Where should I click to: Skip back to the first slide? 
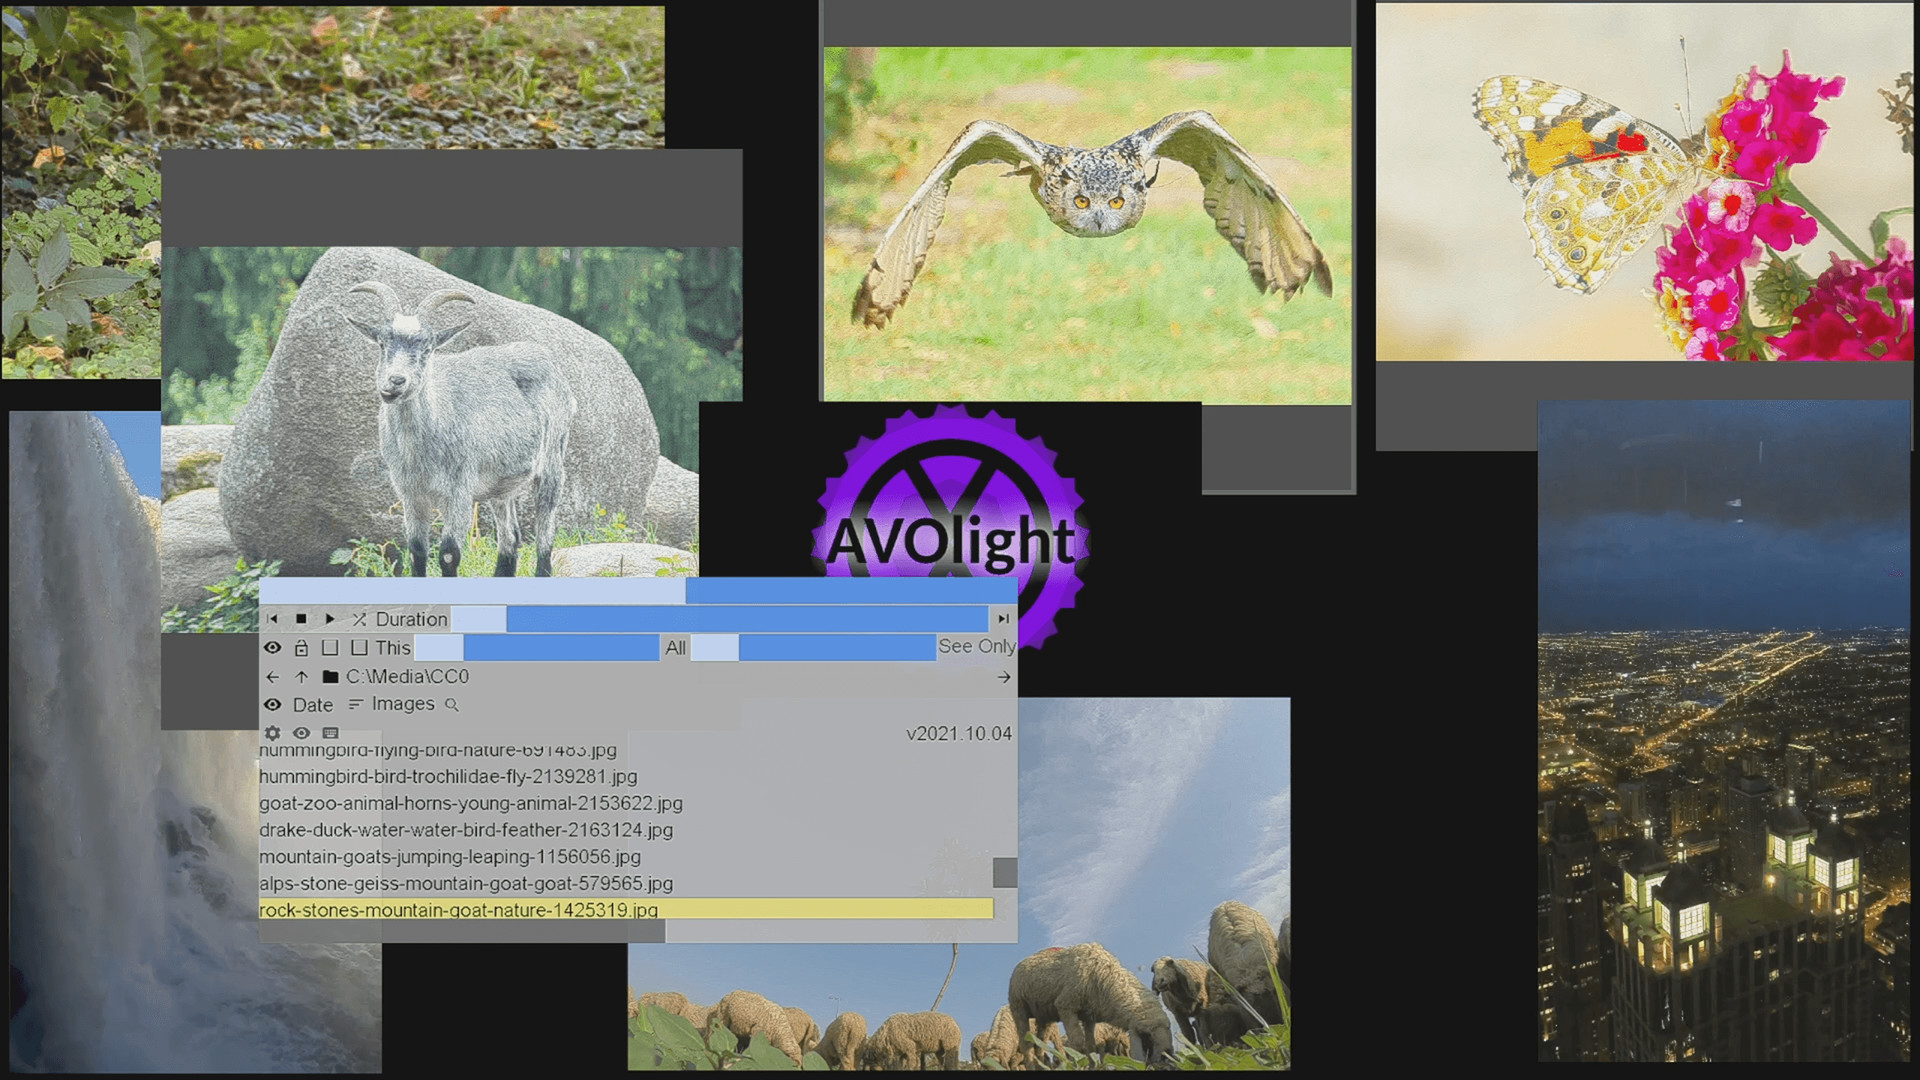click(x=272, y=619)
